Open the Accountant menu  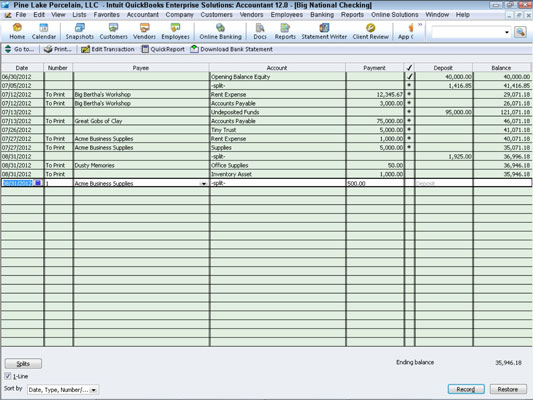click(x=142, y=15)
